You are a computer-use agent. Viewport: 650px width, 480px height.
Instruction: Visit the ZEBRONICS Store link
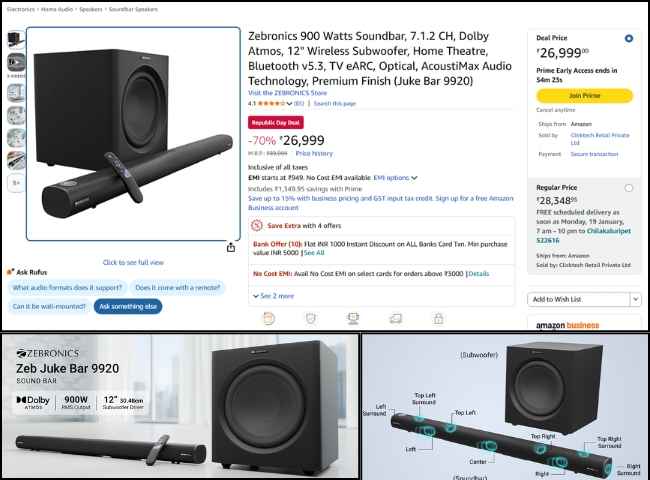287,93
